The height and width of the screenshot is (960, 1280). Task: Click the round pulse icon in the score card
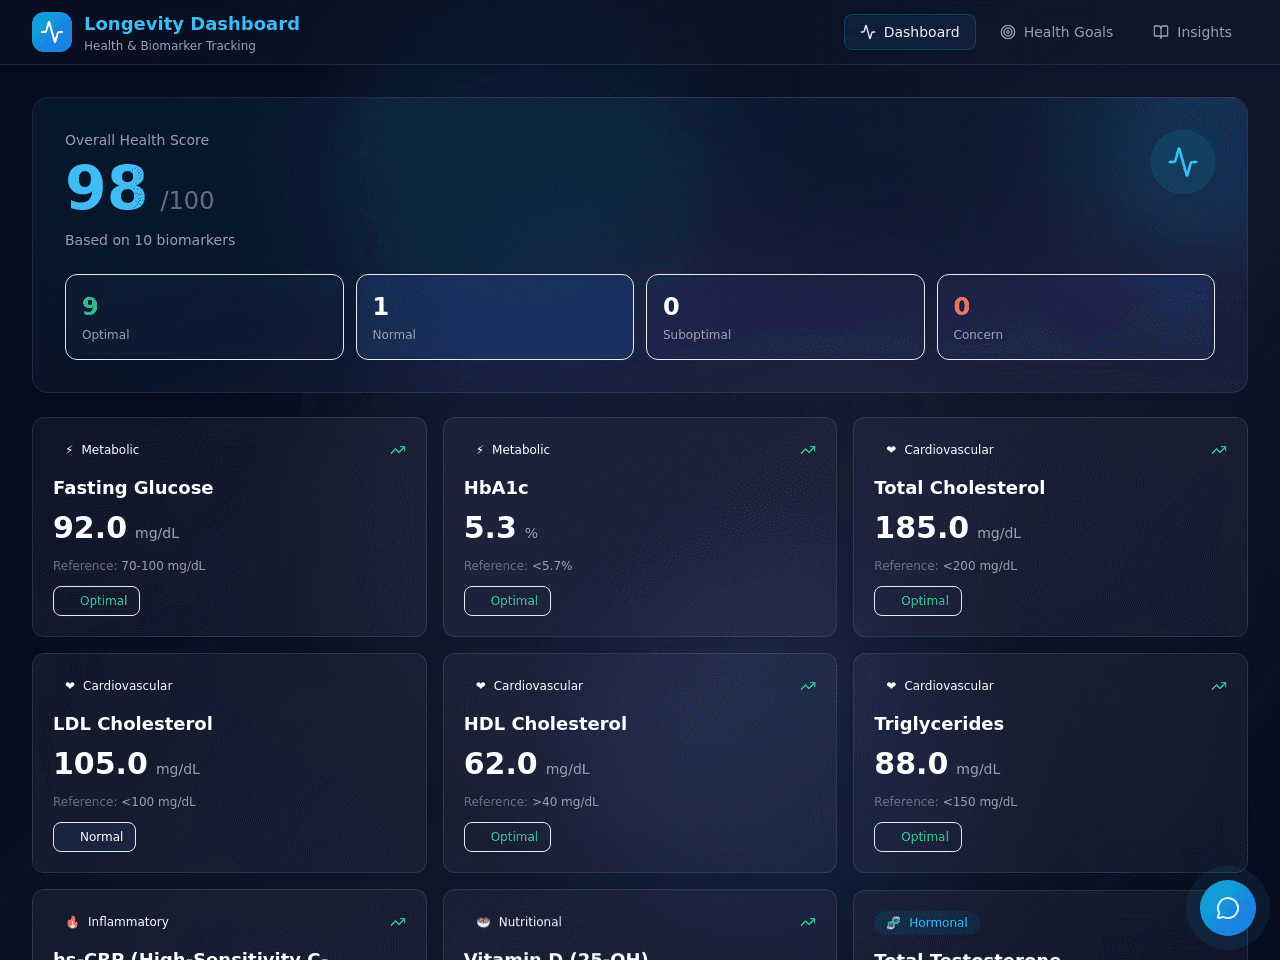coord(1183,162)
